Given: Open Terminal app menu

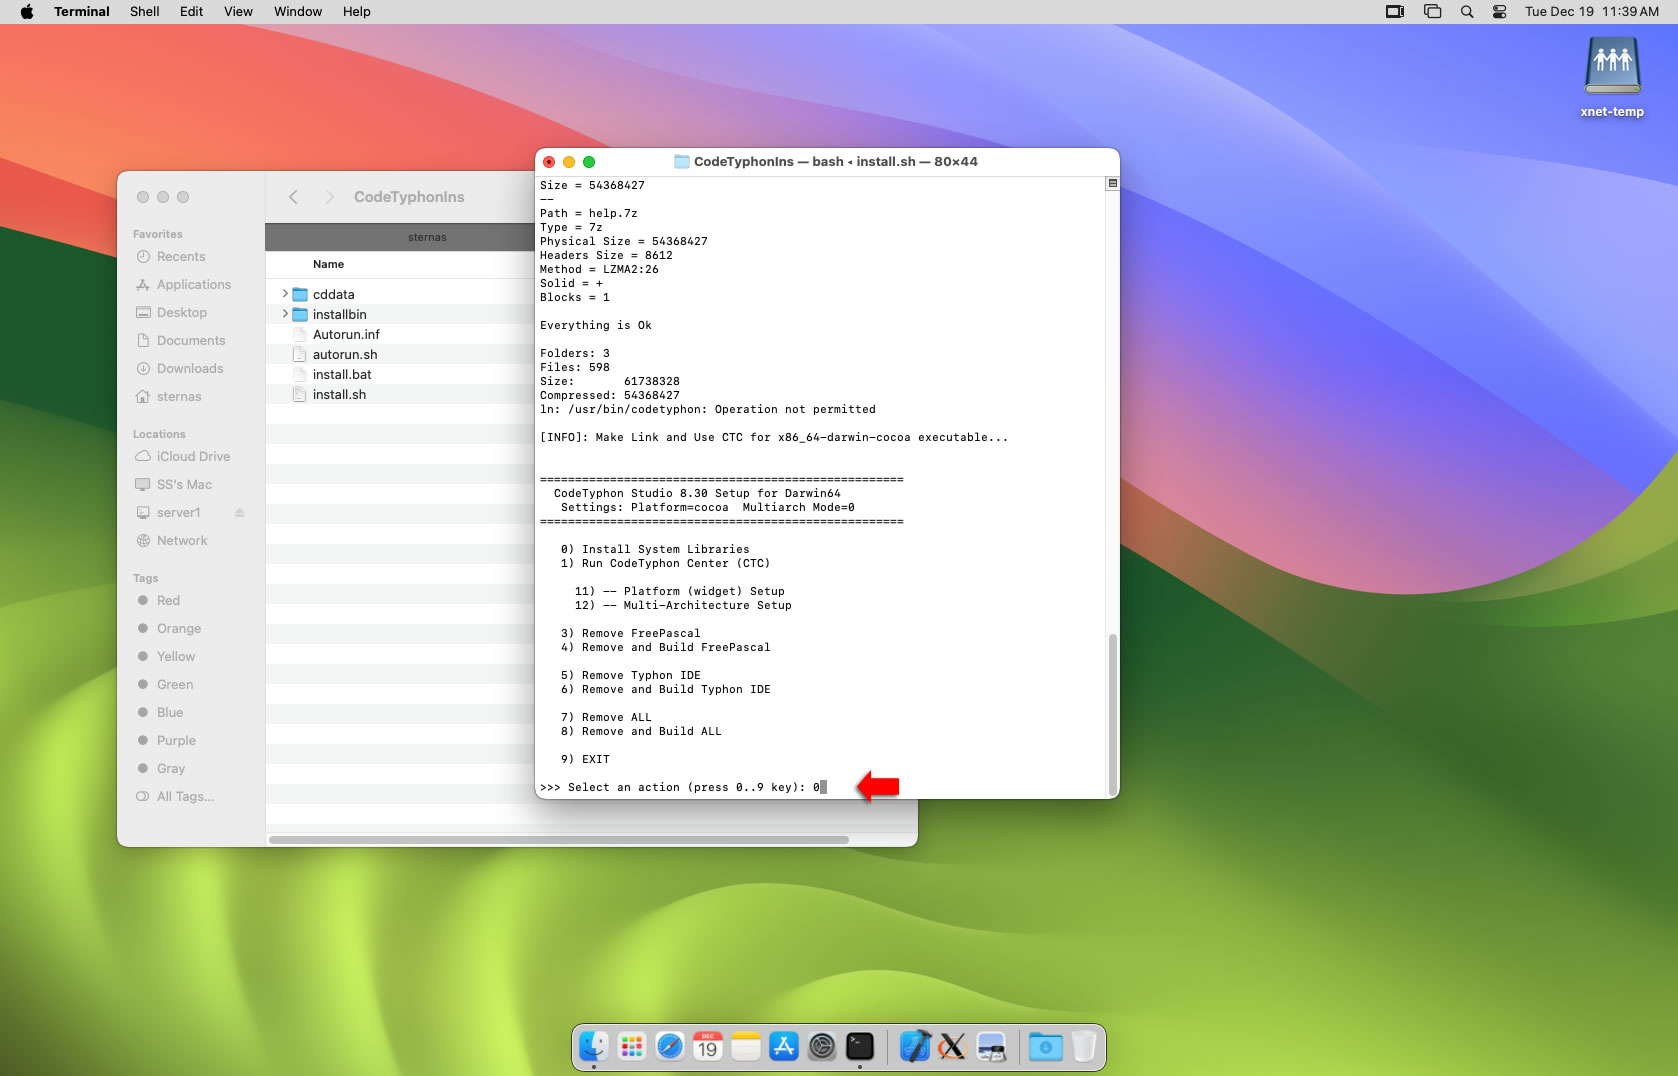Looking at the screenshot, I should click(x=82, y=12).
